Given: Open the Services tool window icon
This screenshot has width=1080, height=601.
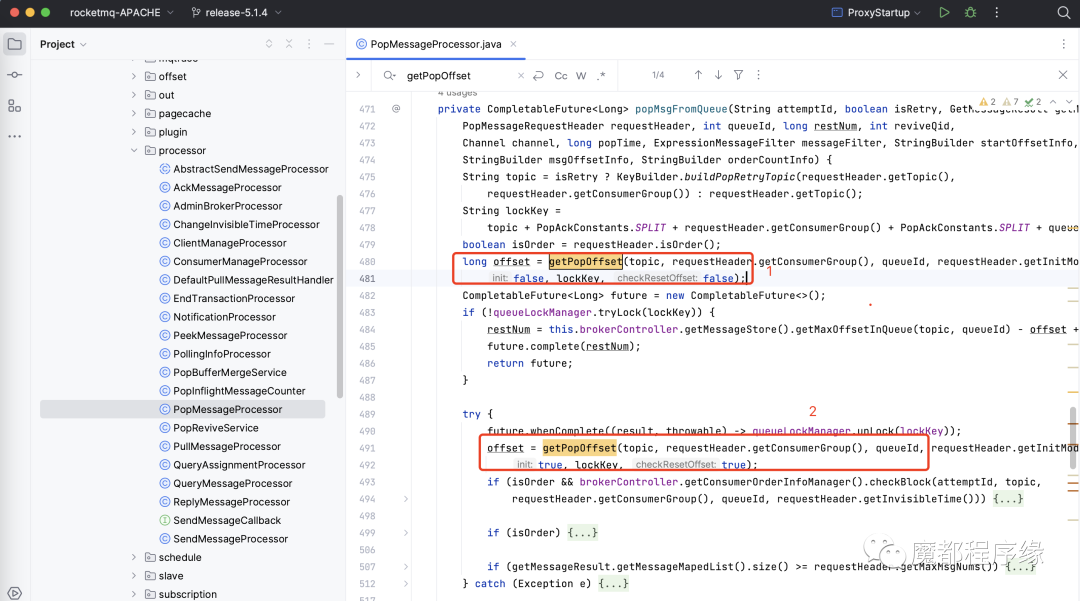Looking at the screenshot, I should click(x=14, y=593).
